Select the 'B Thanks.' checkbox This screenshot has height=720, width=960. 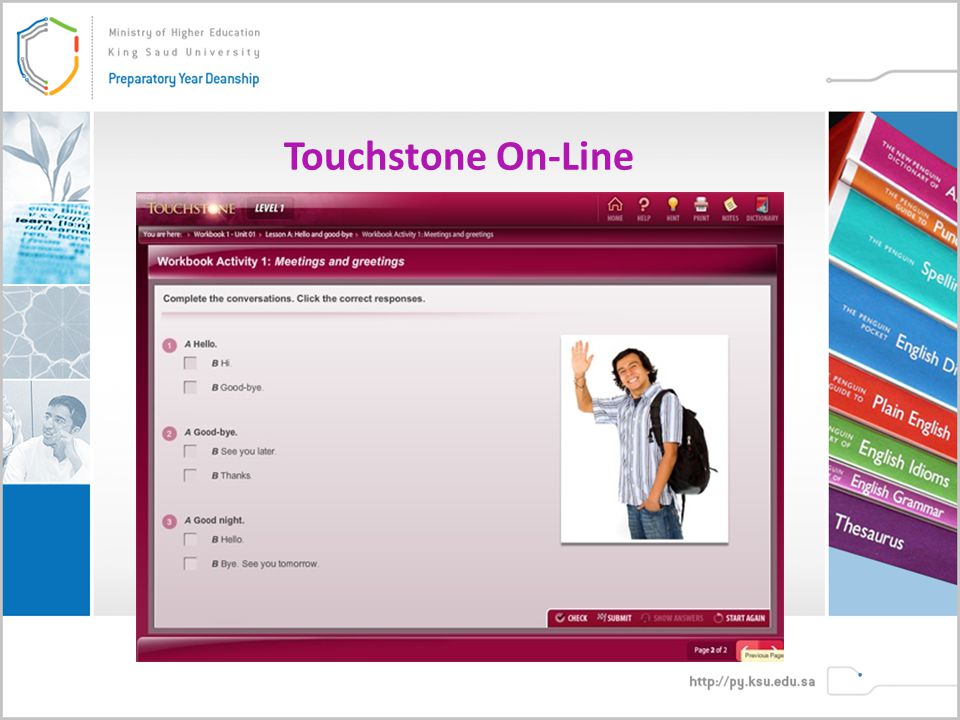190,475
